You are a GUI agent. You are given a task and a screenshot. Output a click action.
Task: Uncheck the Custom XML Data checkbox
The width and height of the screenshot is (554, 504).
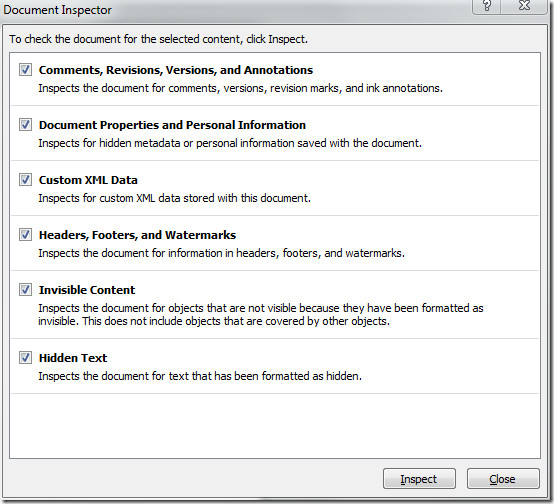25,180
